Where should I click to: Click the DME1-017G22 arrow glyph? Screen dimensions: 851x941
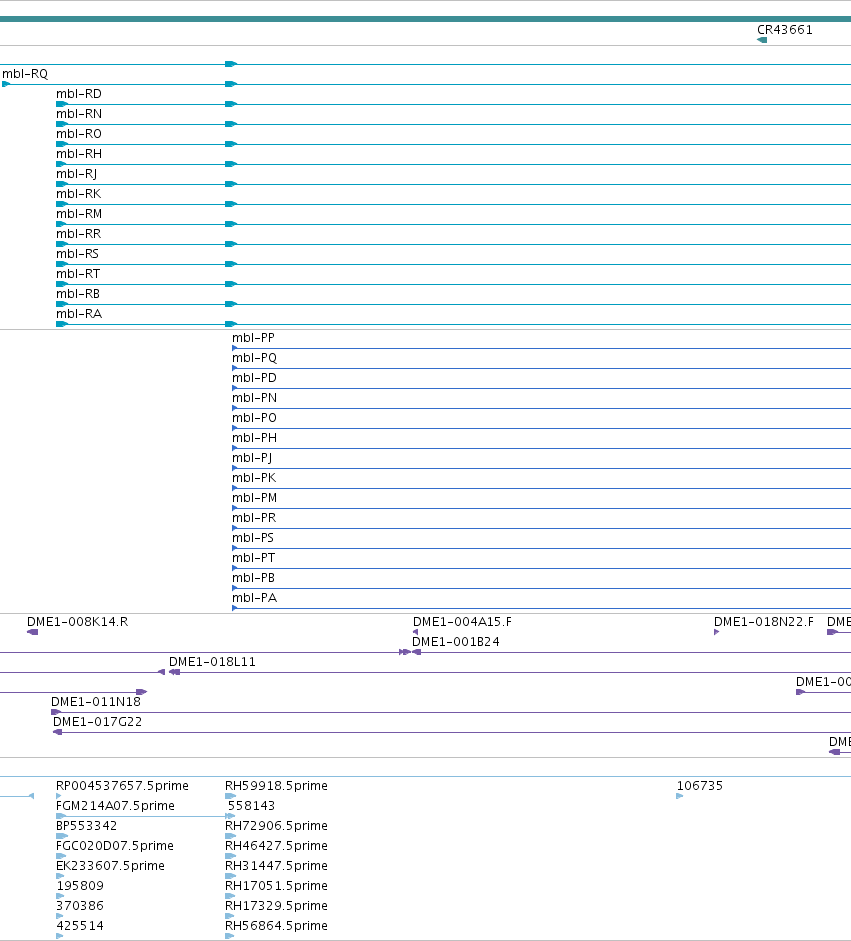[58, 732]
